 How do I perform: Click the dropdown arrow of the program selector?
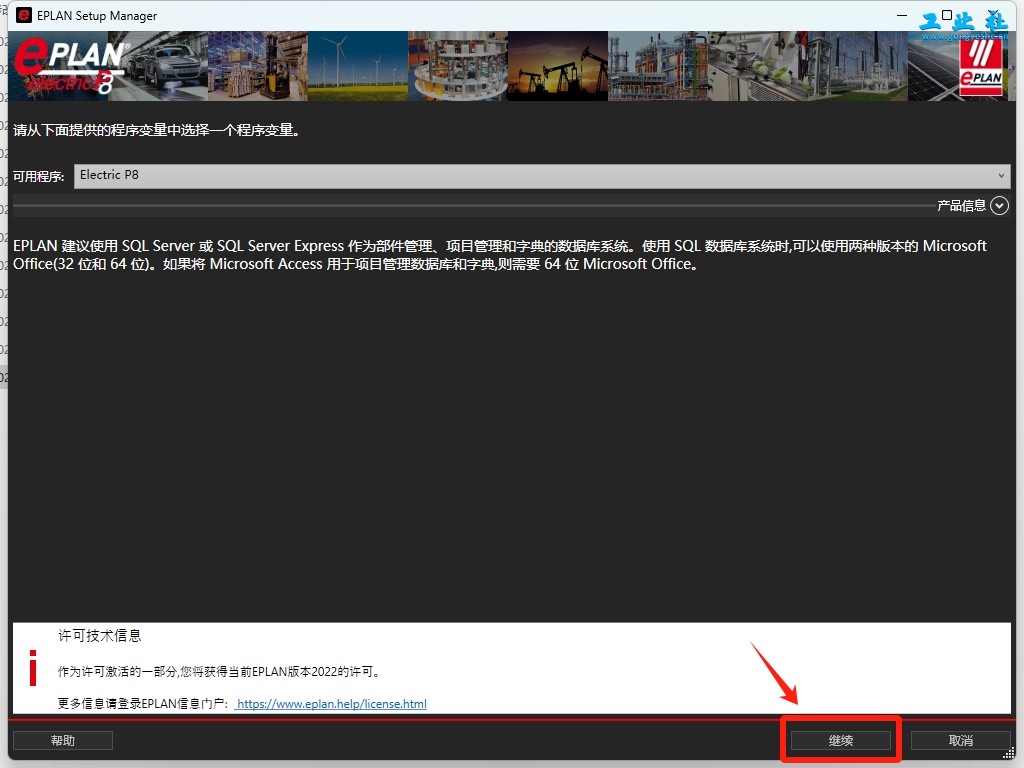coord(1001,176)
